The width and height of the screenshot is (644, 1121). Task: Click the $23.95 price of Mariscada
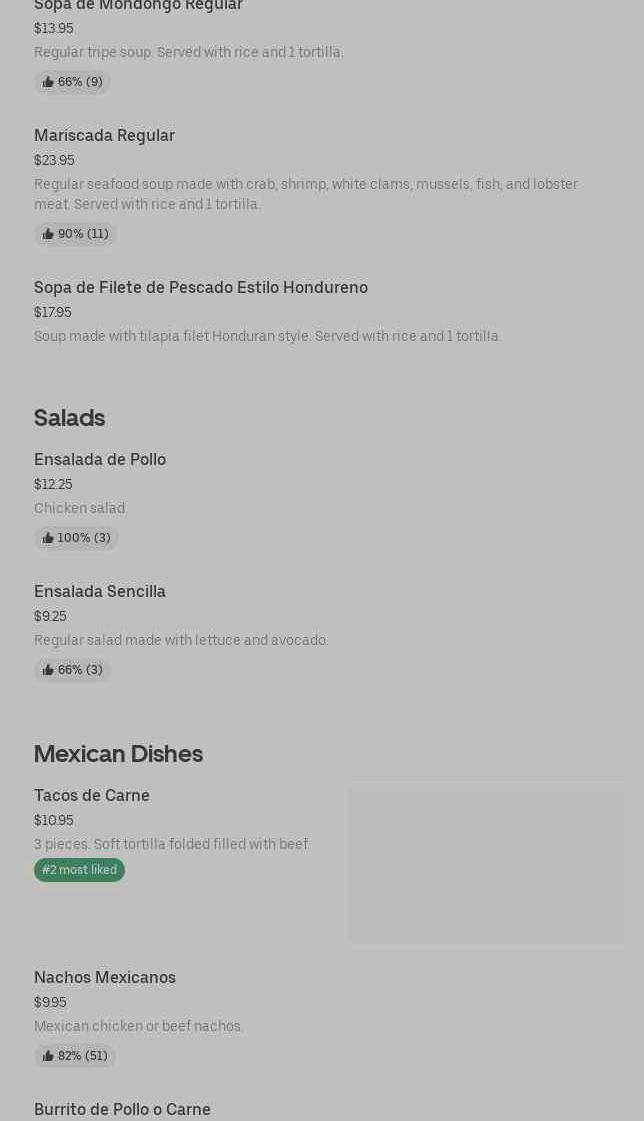54,160
